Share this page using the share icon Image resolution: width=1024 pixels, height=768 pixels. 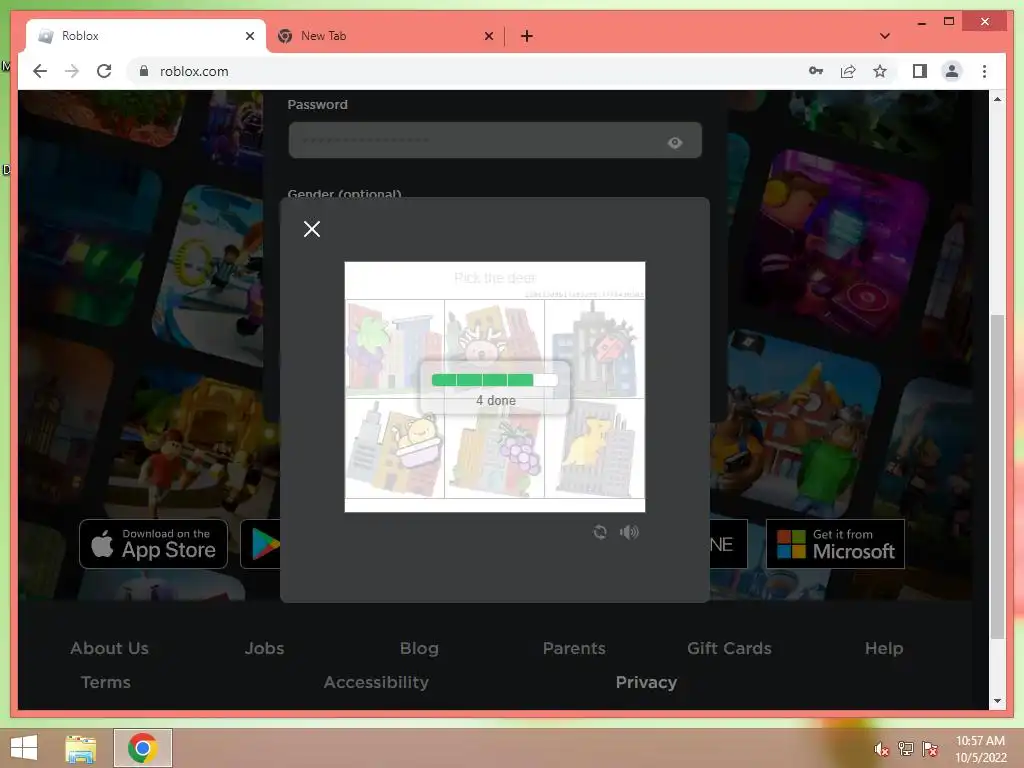848,71
